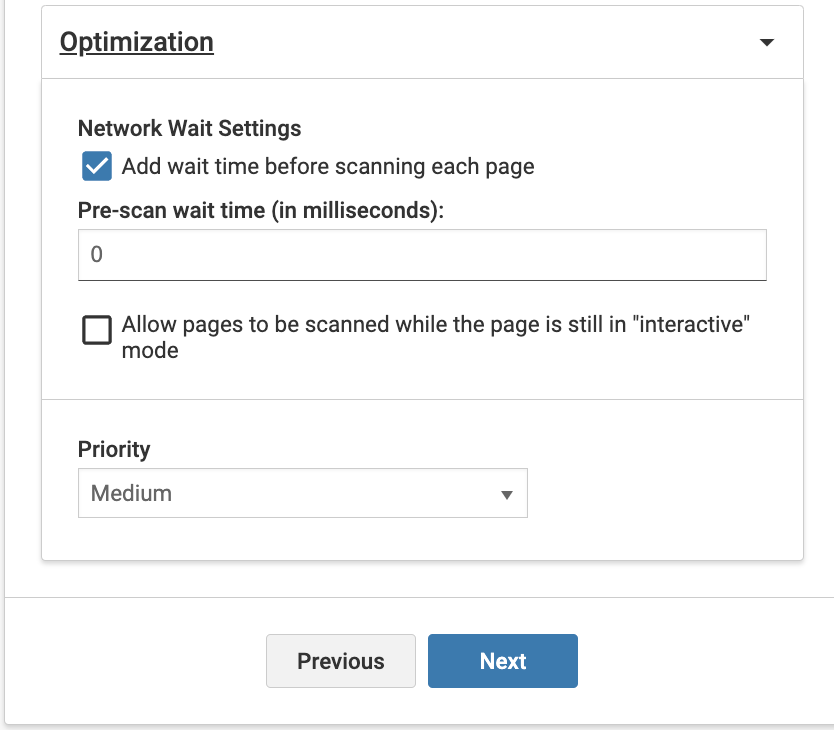Click the empty square box beside "Allow pages"
The height and width of the screenshot is (730, 834).
(97, 331)
